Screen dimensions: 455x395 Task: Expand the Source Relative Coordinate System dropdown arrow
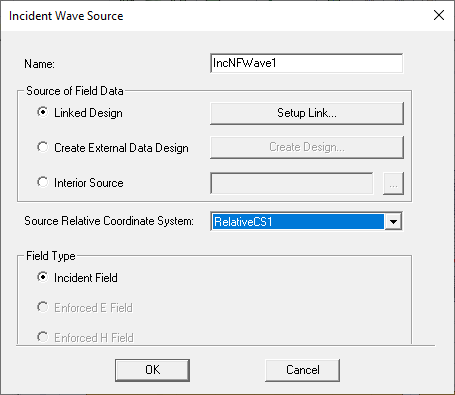(393, 222)
